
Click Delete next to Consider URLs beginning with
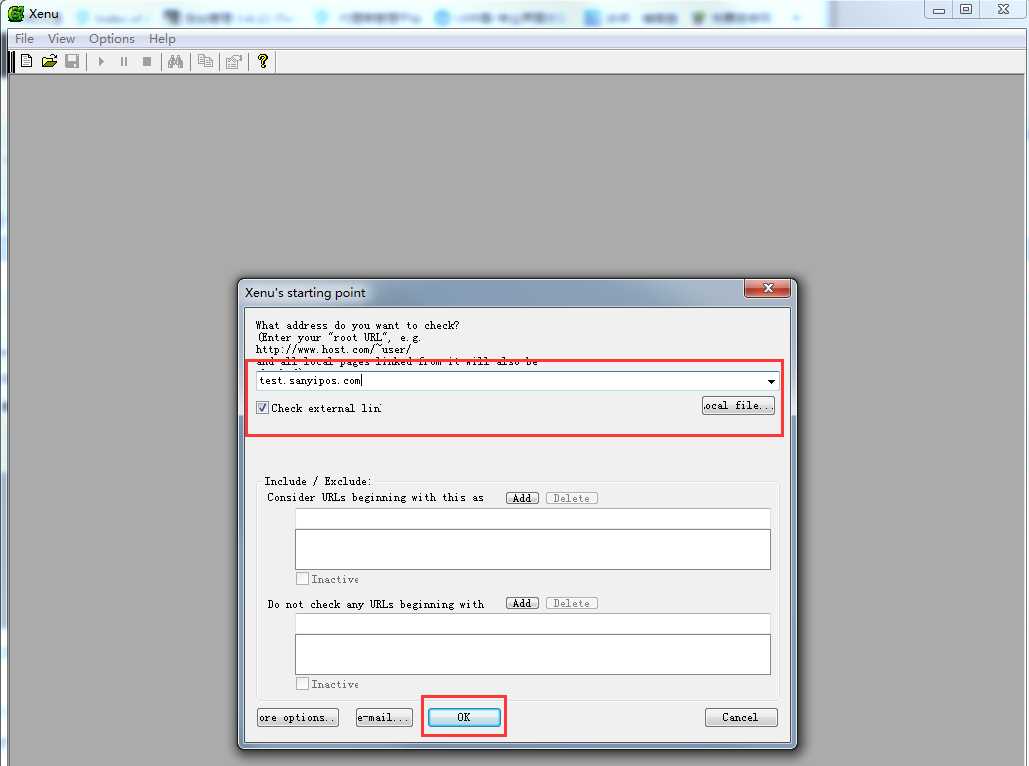point(572,498)
